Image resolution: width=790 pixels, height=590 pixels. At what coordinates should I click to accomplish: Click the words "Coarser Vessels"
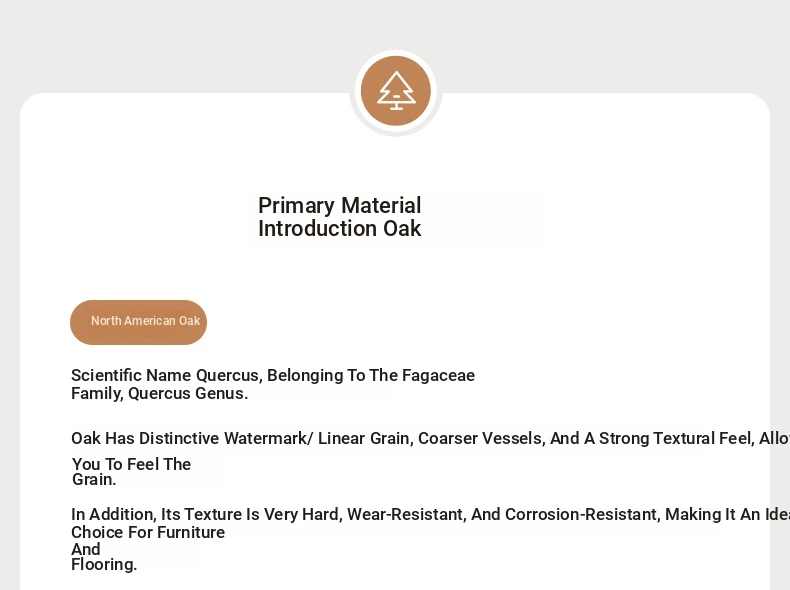tap(479, 439)
